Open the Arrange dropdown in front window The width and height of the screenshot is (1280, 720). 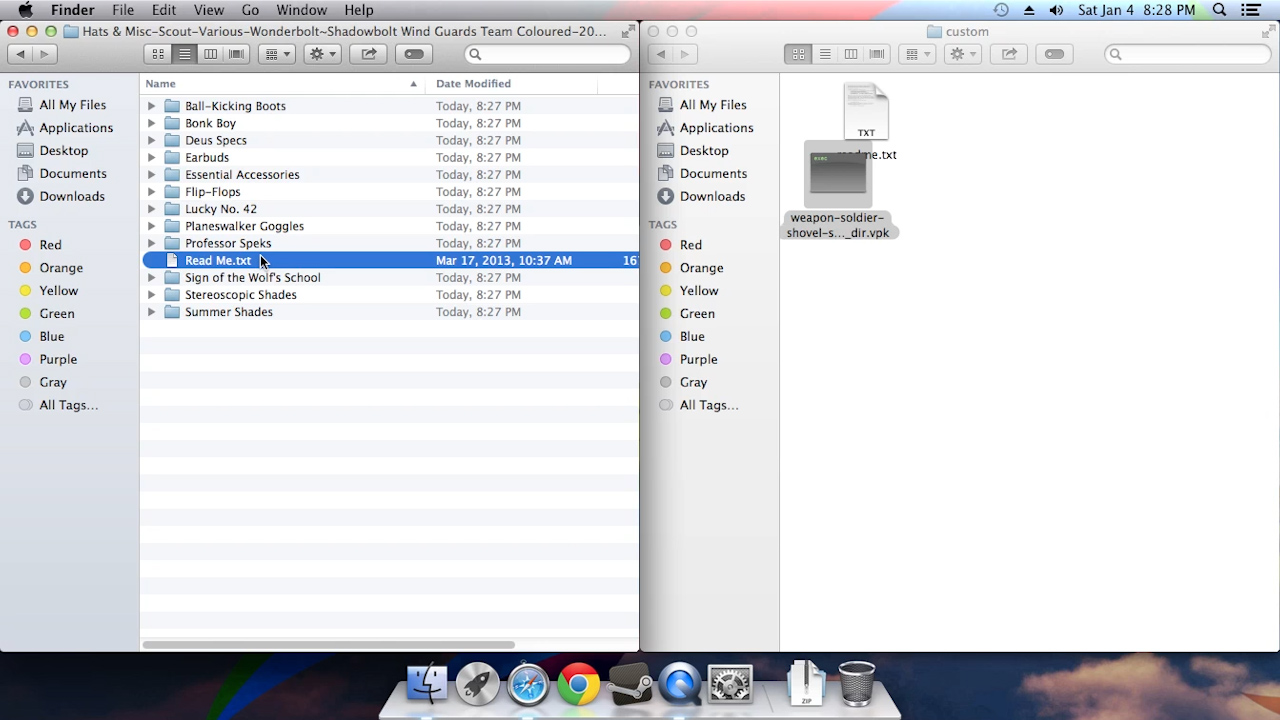(277, 54)
